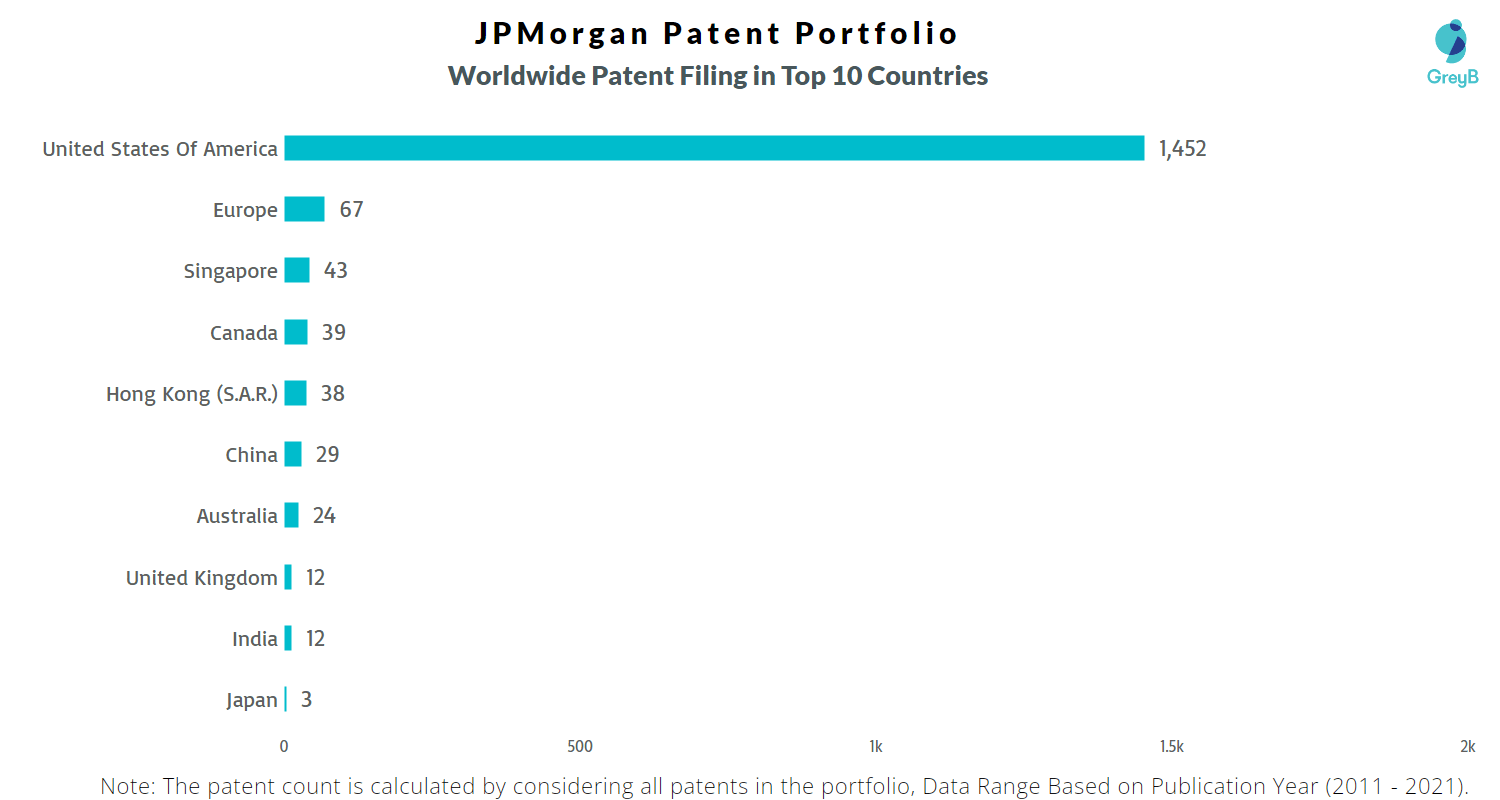Click the United Kingdom country label

(x=201, y=577)
